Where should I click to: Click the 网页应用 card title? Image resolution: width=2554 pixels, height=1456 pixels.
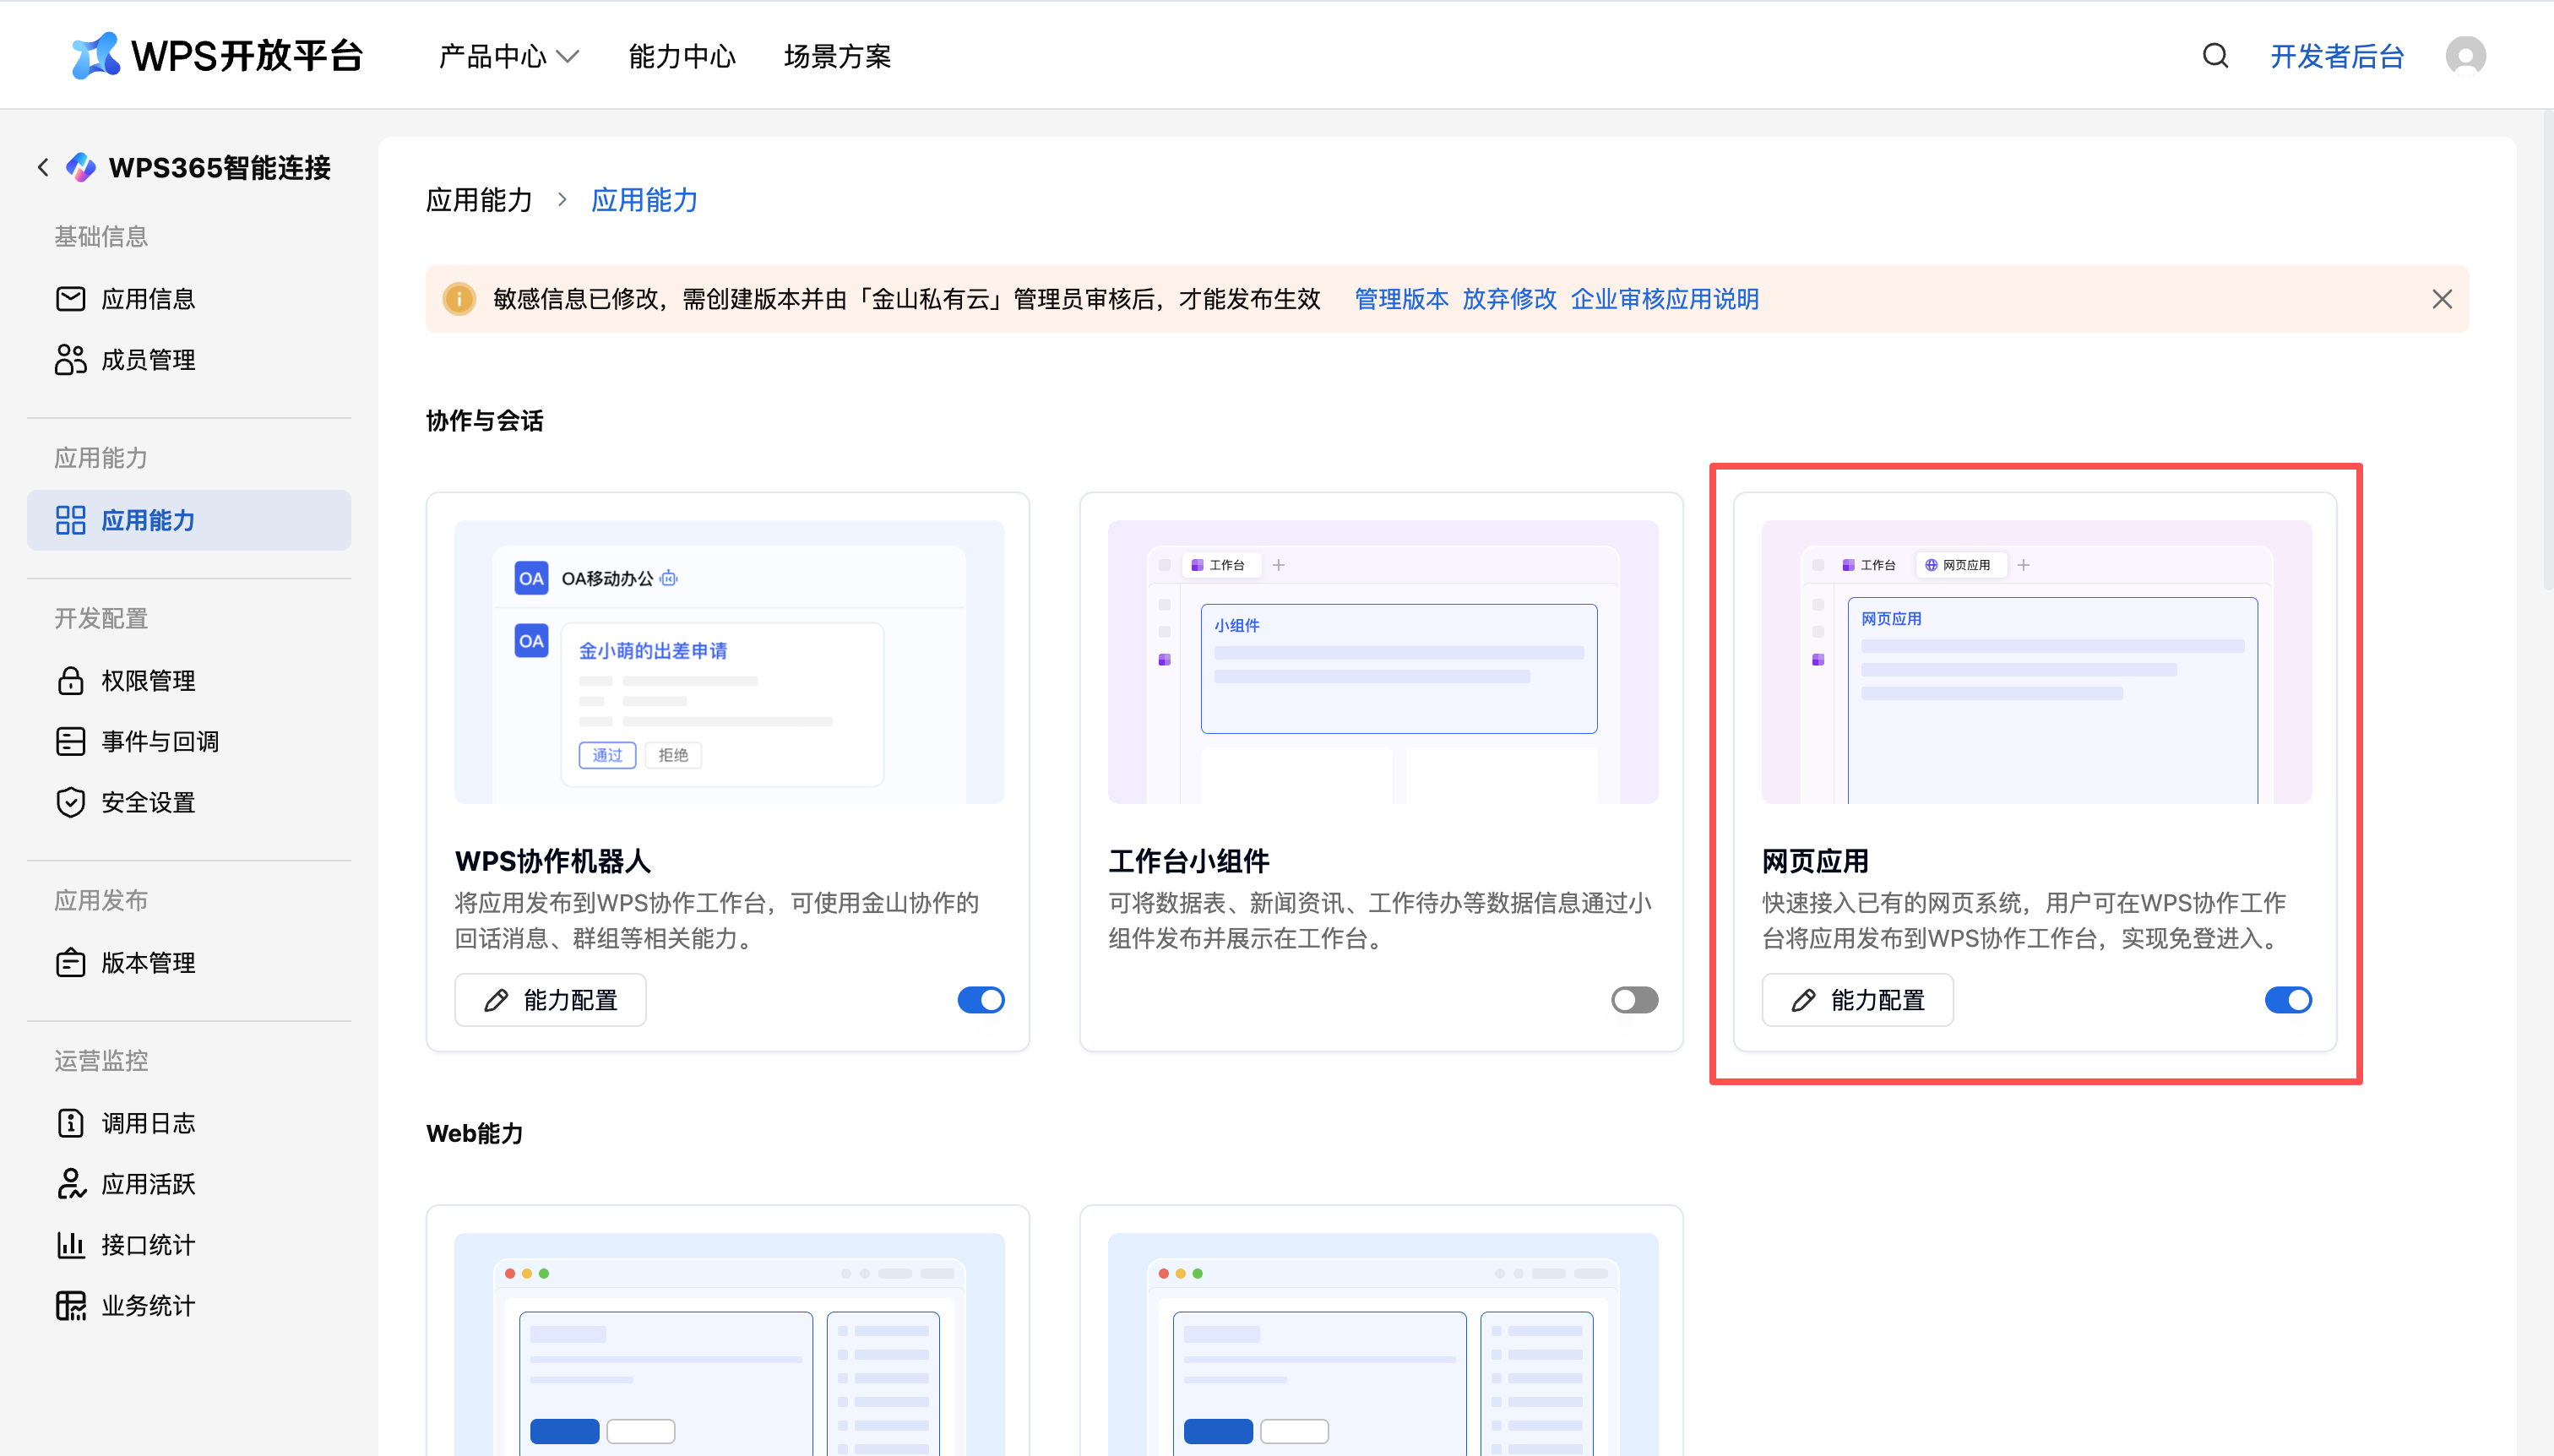(x=1815, y=860)
